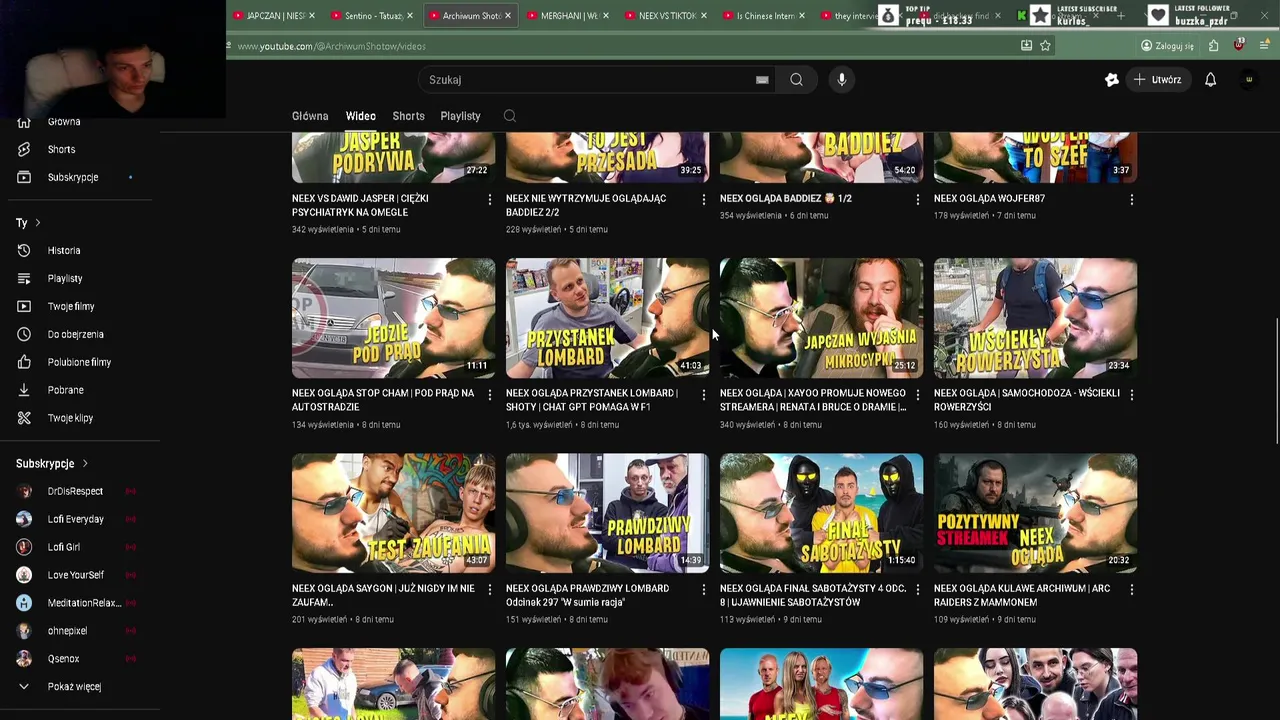Open options for PRZYSTANEK LOMBARD video
Viewport: 1280px width, 720px height.
[703, 395]
